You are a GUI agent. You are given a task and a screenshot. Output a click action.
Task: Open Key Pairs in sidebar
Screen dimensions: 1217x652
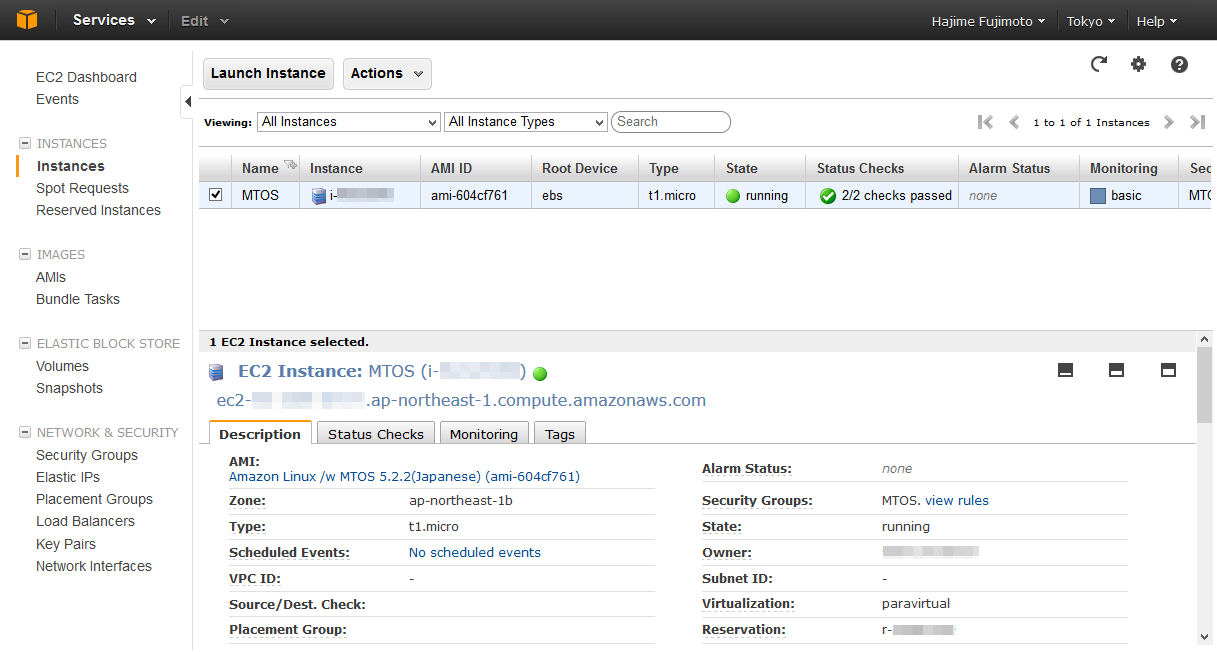click(66, 544)
